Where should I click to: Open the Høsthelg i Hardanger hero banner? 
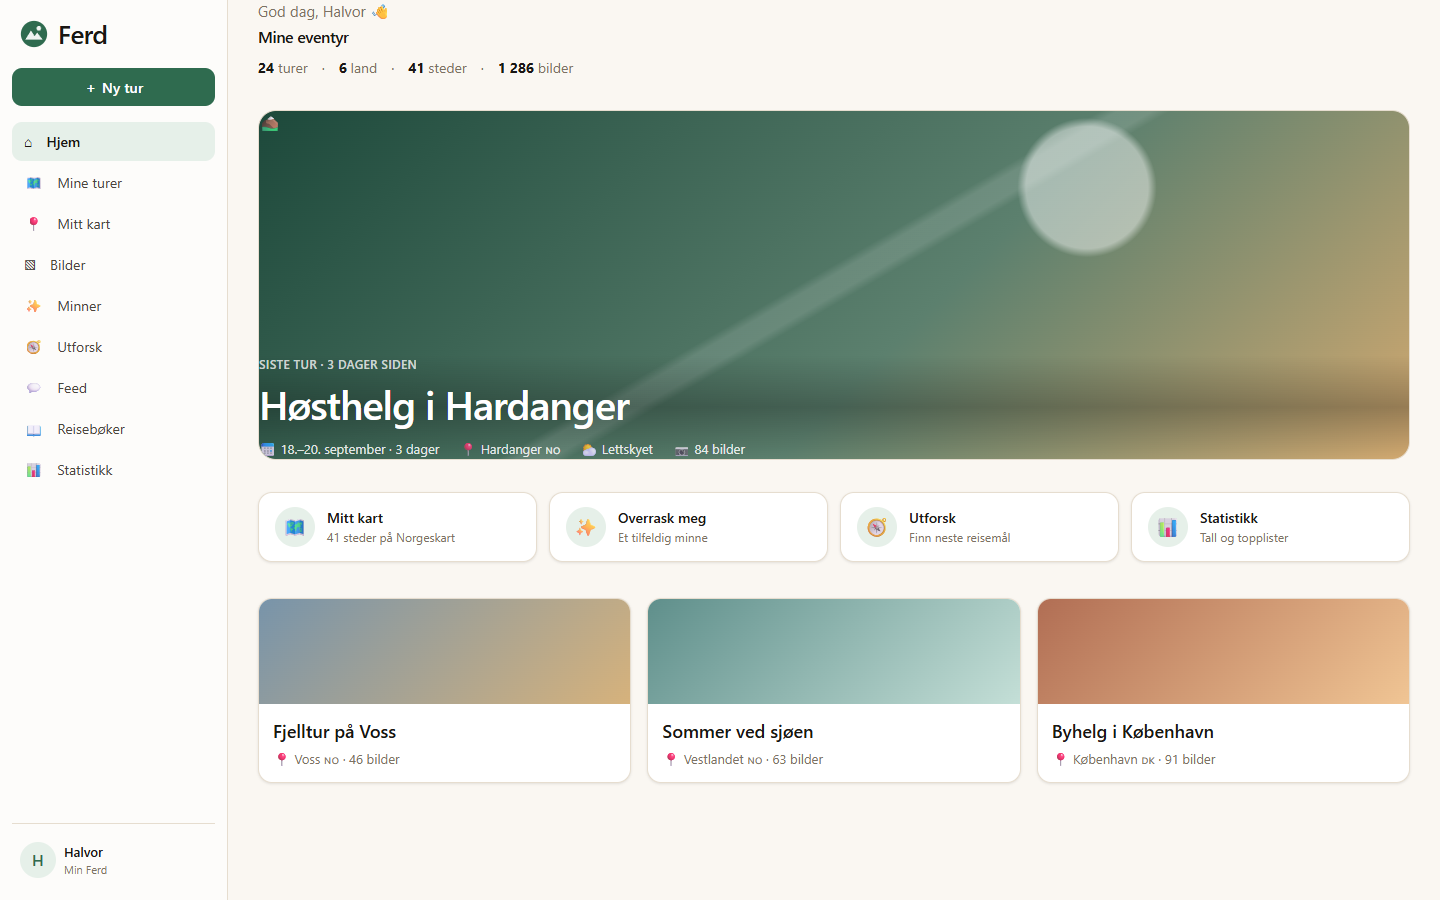click(834, 285)
